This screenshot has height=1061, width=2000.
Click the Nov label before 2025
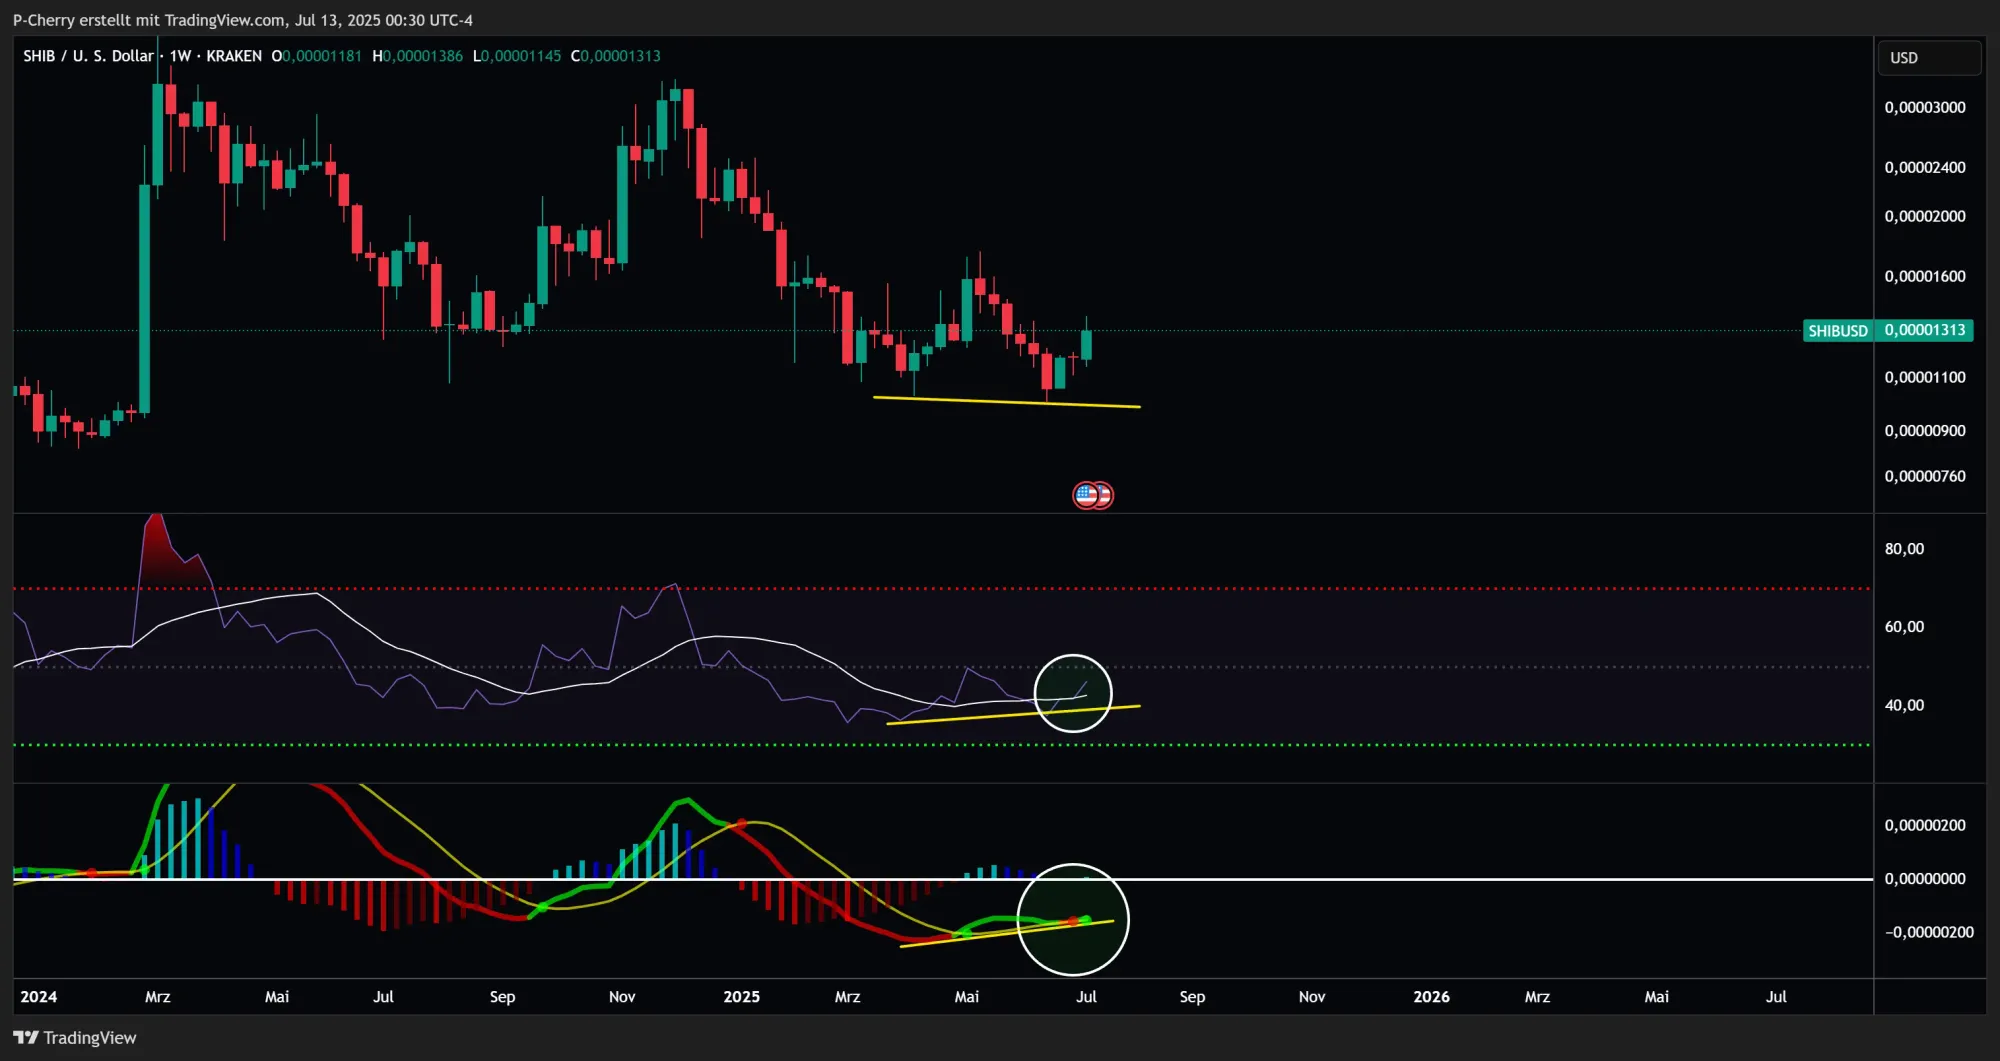(x=622, y=996)
